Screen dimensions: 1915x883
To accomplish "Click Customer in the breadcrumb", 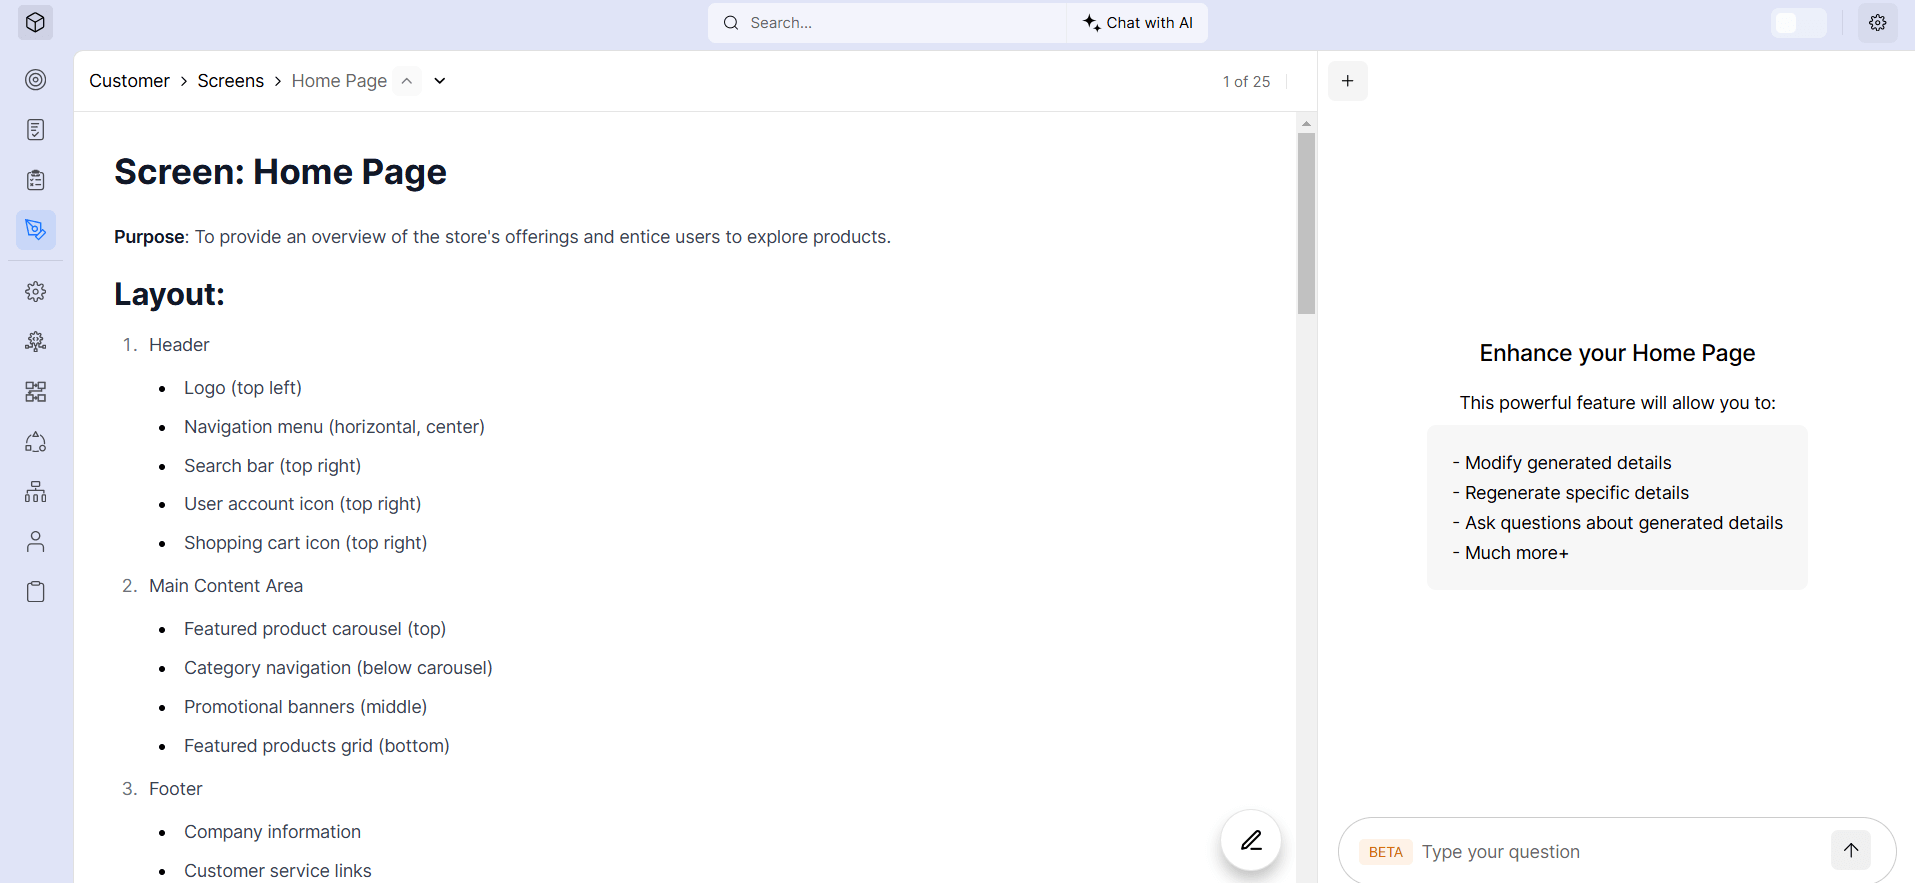I will 129,81.
